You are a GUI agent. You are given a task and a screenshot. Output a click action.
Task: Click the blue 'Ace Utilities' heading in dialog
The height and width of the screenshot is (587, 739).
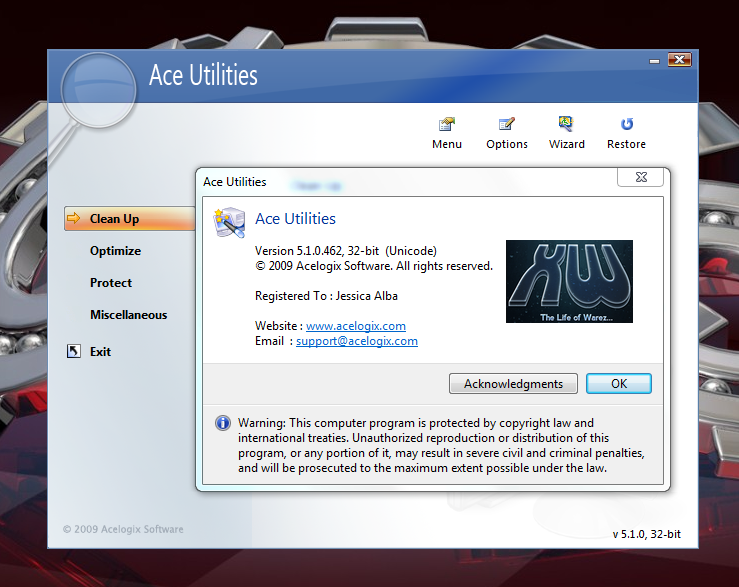pyautogui.click(x=296, y=219)
